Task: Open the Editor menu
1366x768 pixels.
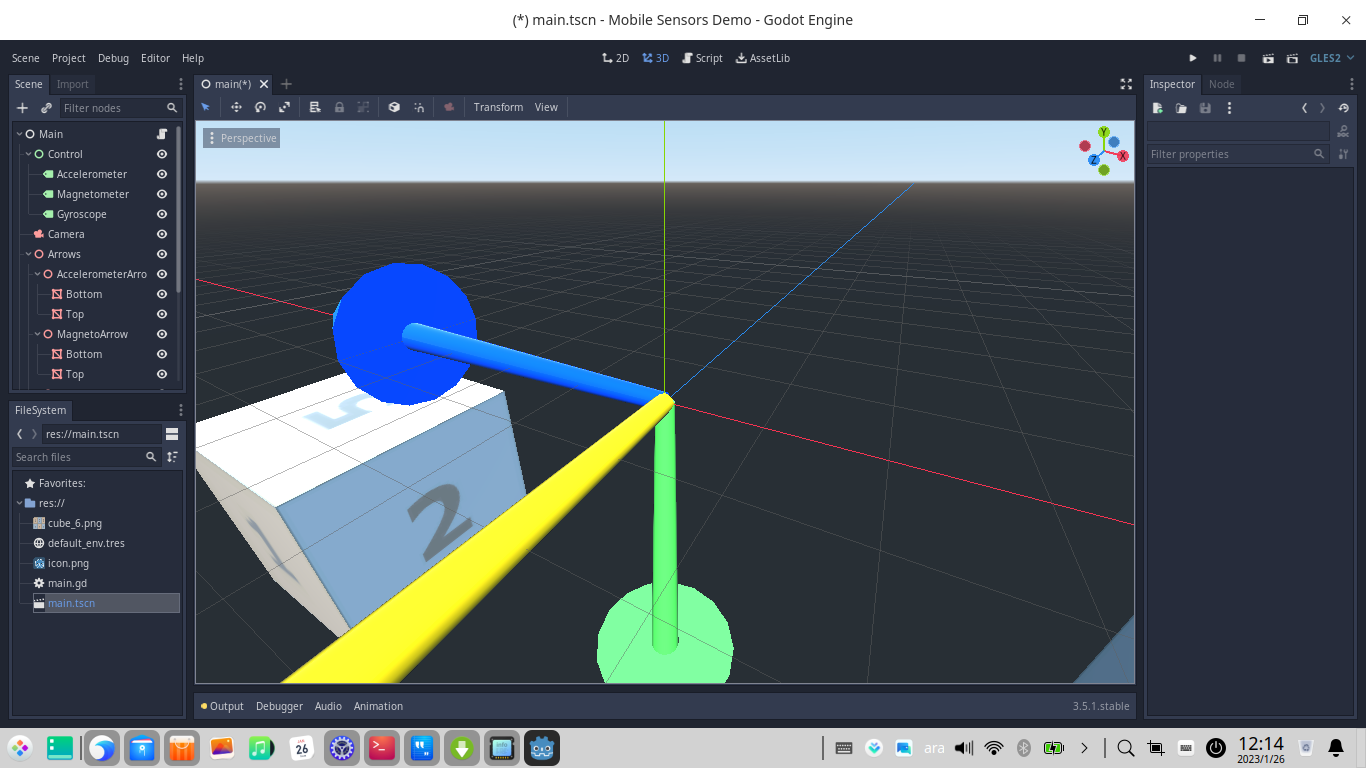Action: (155, 58)
